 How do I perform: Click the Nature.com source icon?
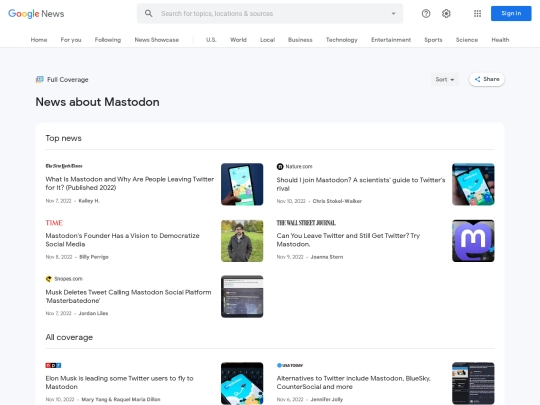pos(280,166)
